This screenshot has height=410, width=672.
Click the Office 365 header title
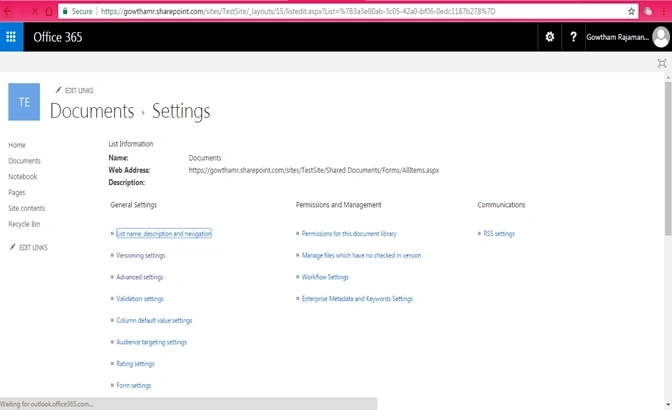tap(58, 37)
